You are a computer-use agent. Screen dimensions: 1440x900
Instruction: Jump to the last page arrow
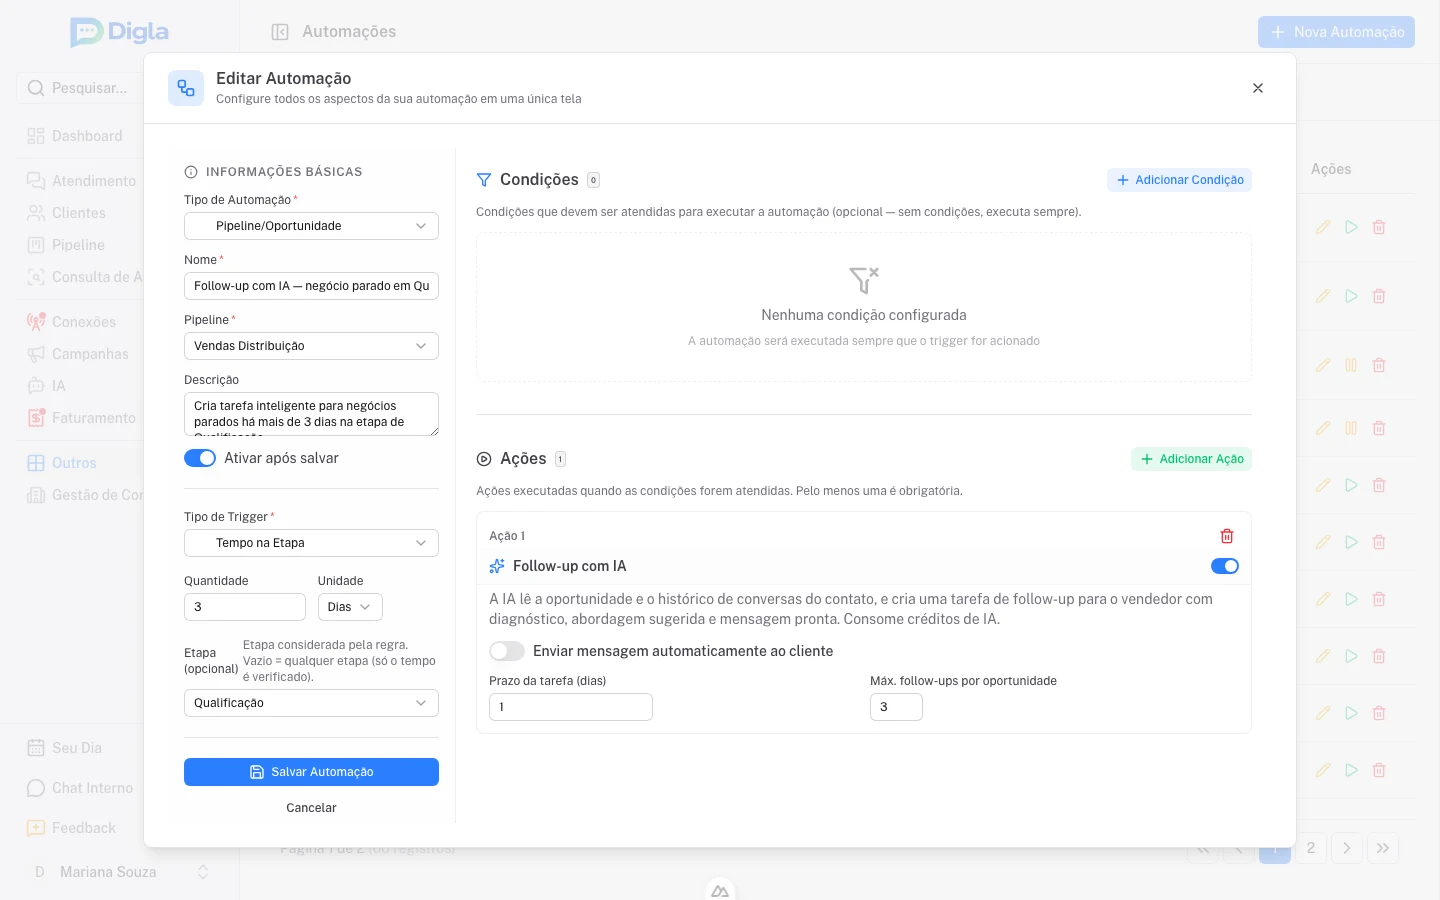point(1383,848)
